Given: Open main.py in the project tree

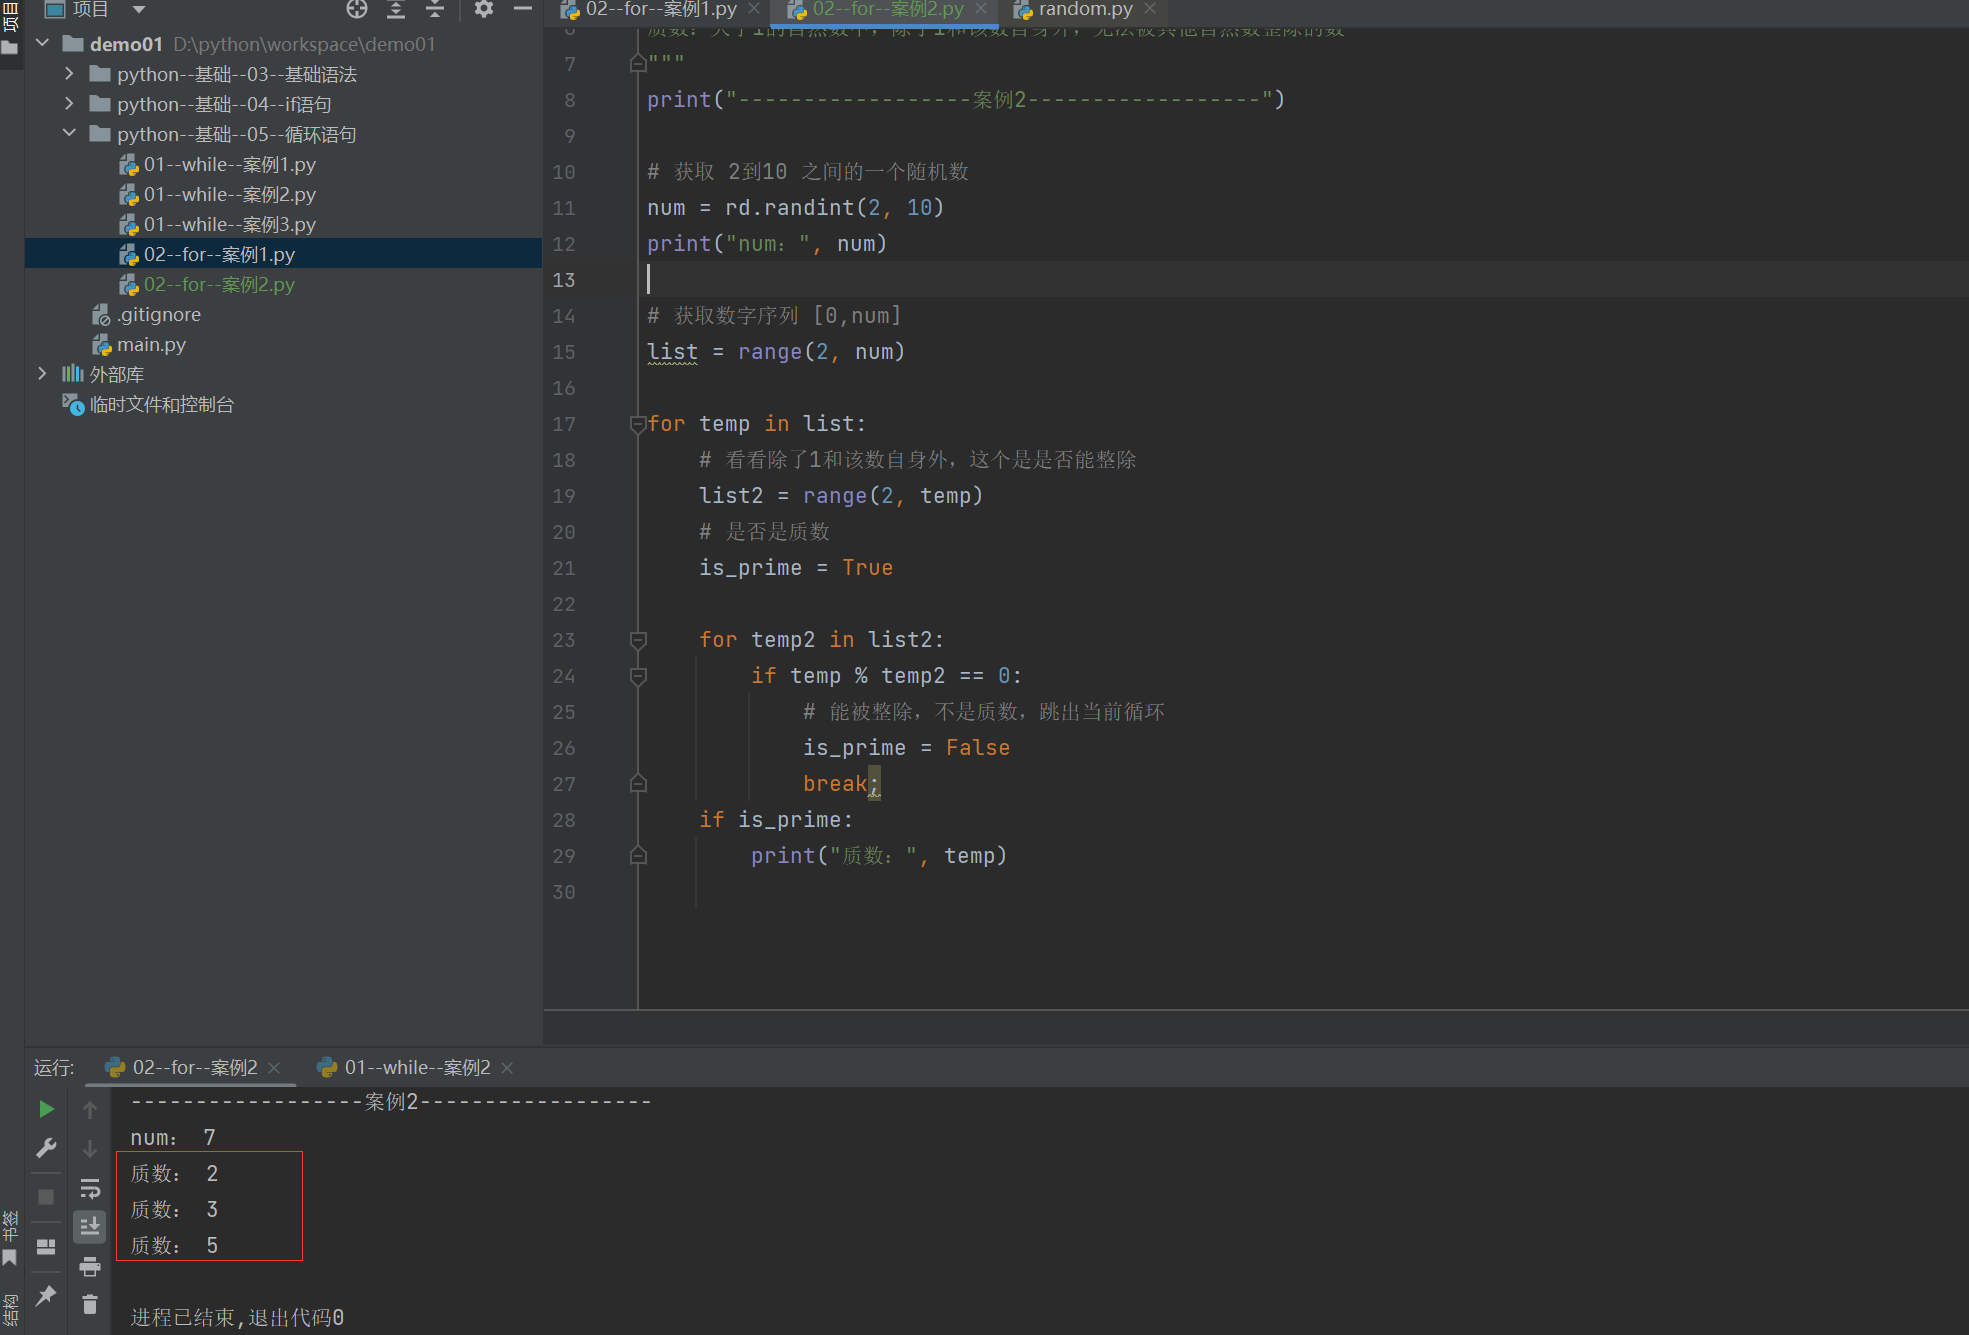Looking at the screenshot, I should pos(151,344).
